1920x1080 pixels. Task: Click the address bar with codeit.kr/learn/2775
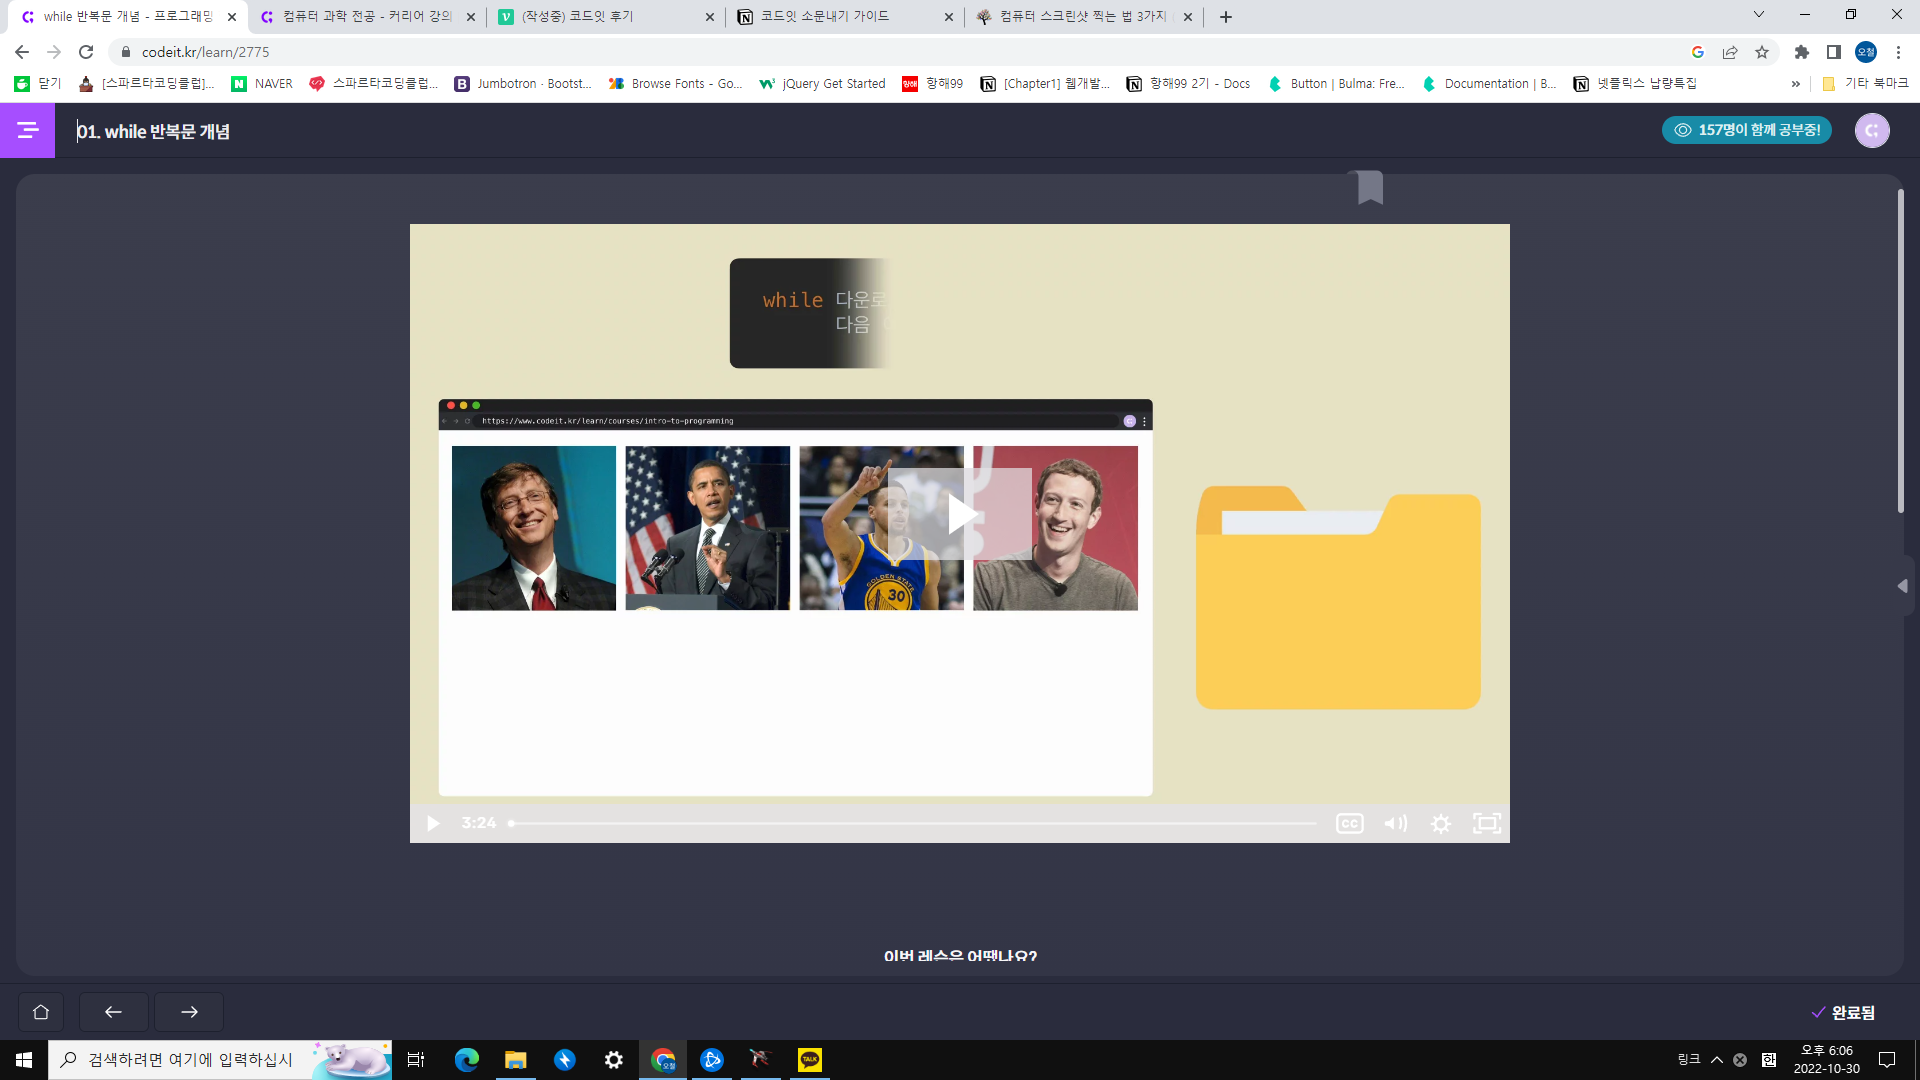[x=900, y=52]
